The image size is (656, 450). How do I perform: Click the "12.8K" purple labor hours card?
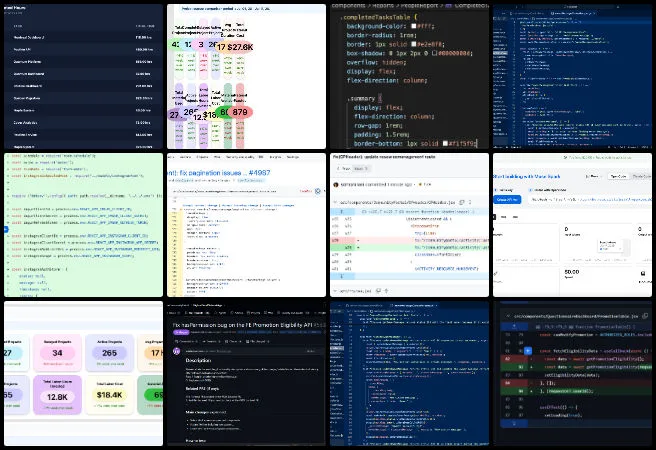click(57, 395)
